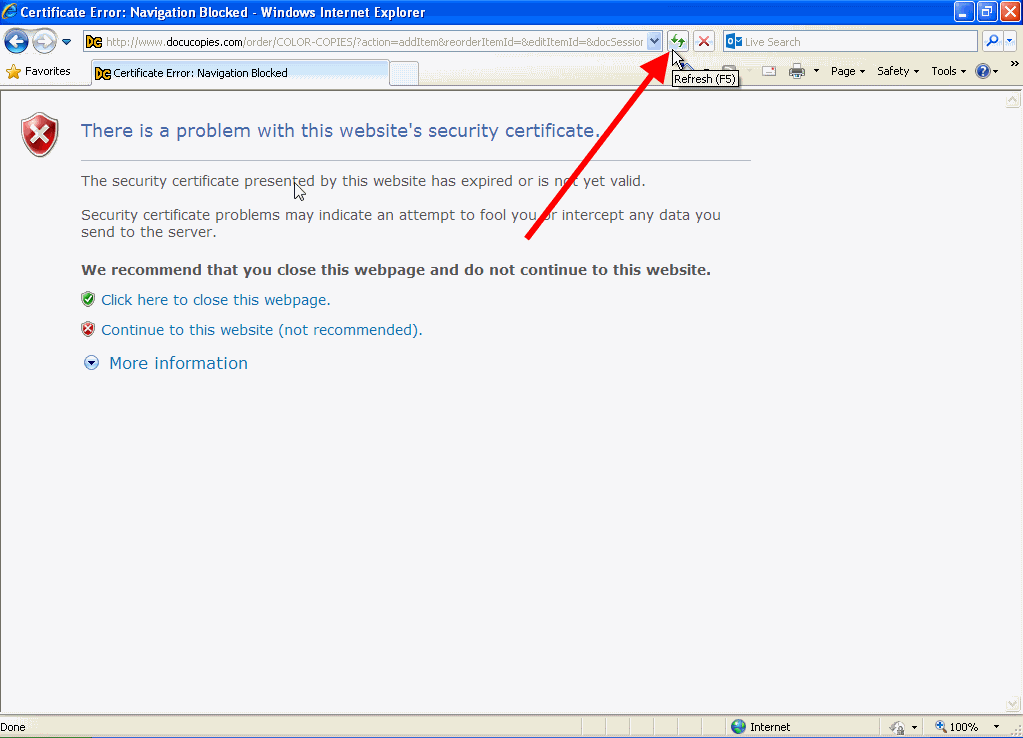This screenshot has width=1023, height=738.
Task: Open the recent pages dropdown arrow
Action: pos(67,42)
